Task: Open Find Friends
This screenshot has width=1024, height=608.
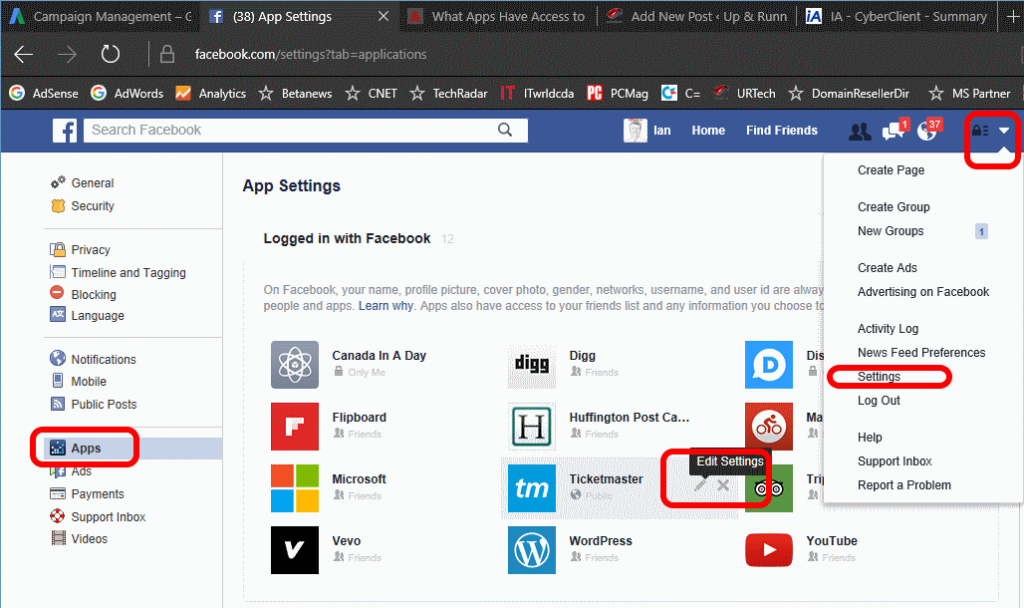Action: 781,130
